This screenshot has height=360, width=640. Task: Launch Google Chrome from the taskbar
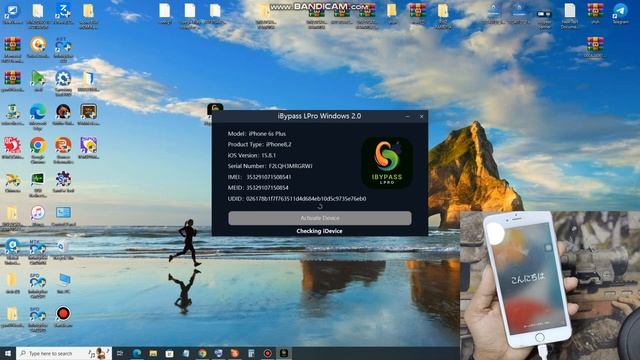tap(202, 353)
